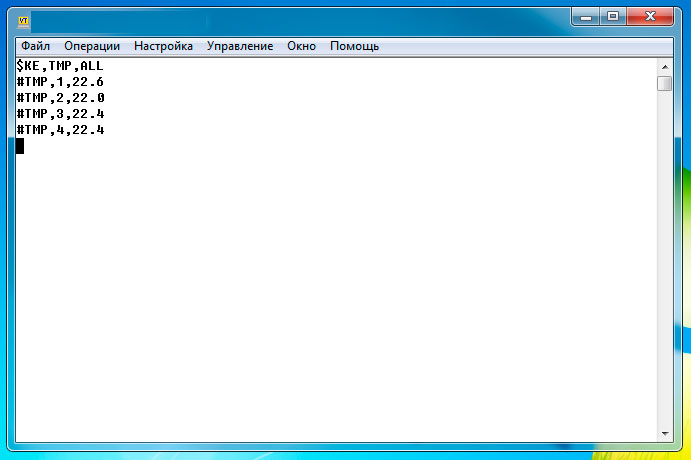Maximize the terminal window
Image resolution: width=691 pixels, height=460 pixels.
613,16
